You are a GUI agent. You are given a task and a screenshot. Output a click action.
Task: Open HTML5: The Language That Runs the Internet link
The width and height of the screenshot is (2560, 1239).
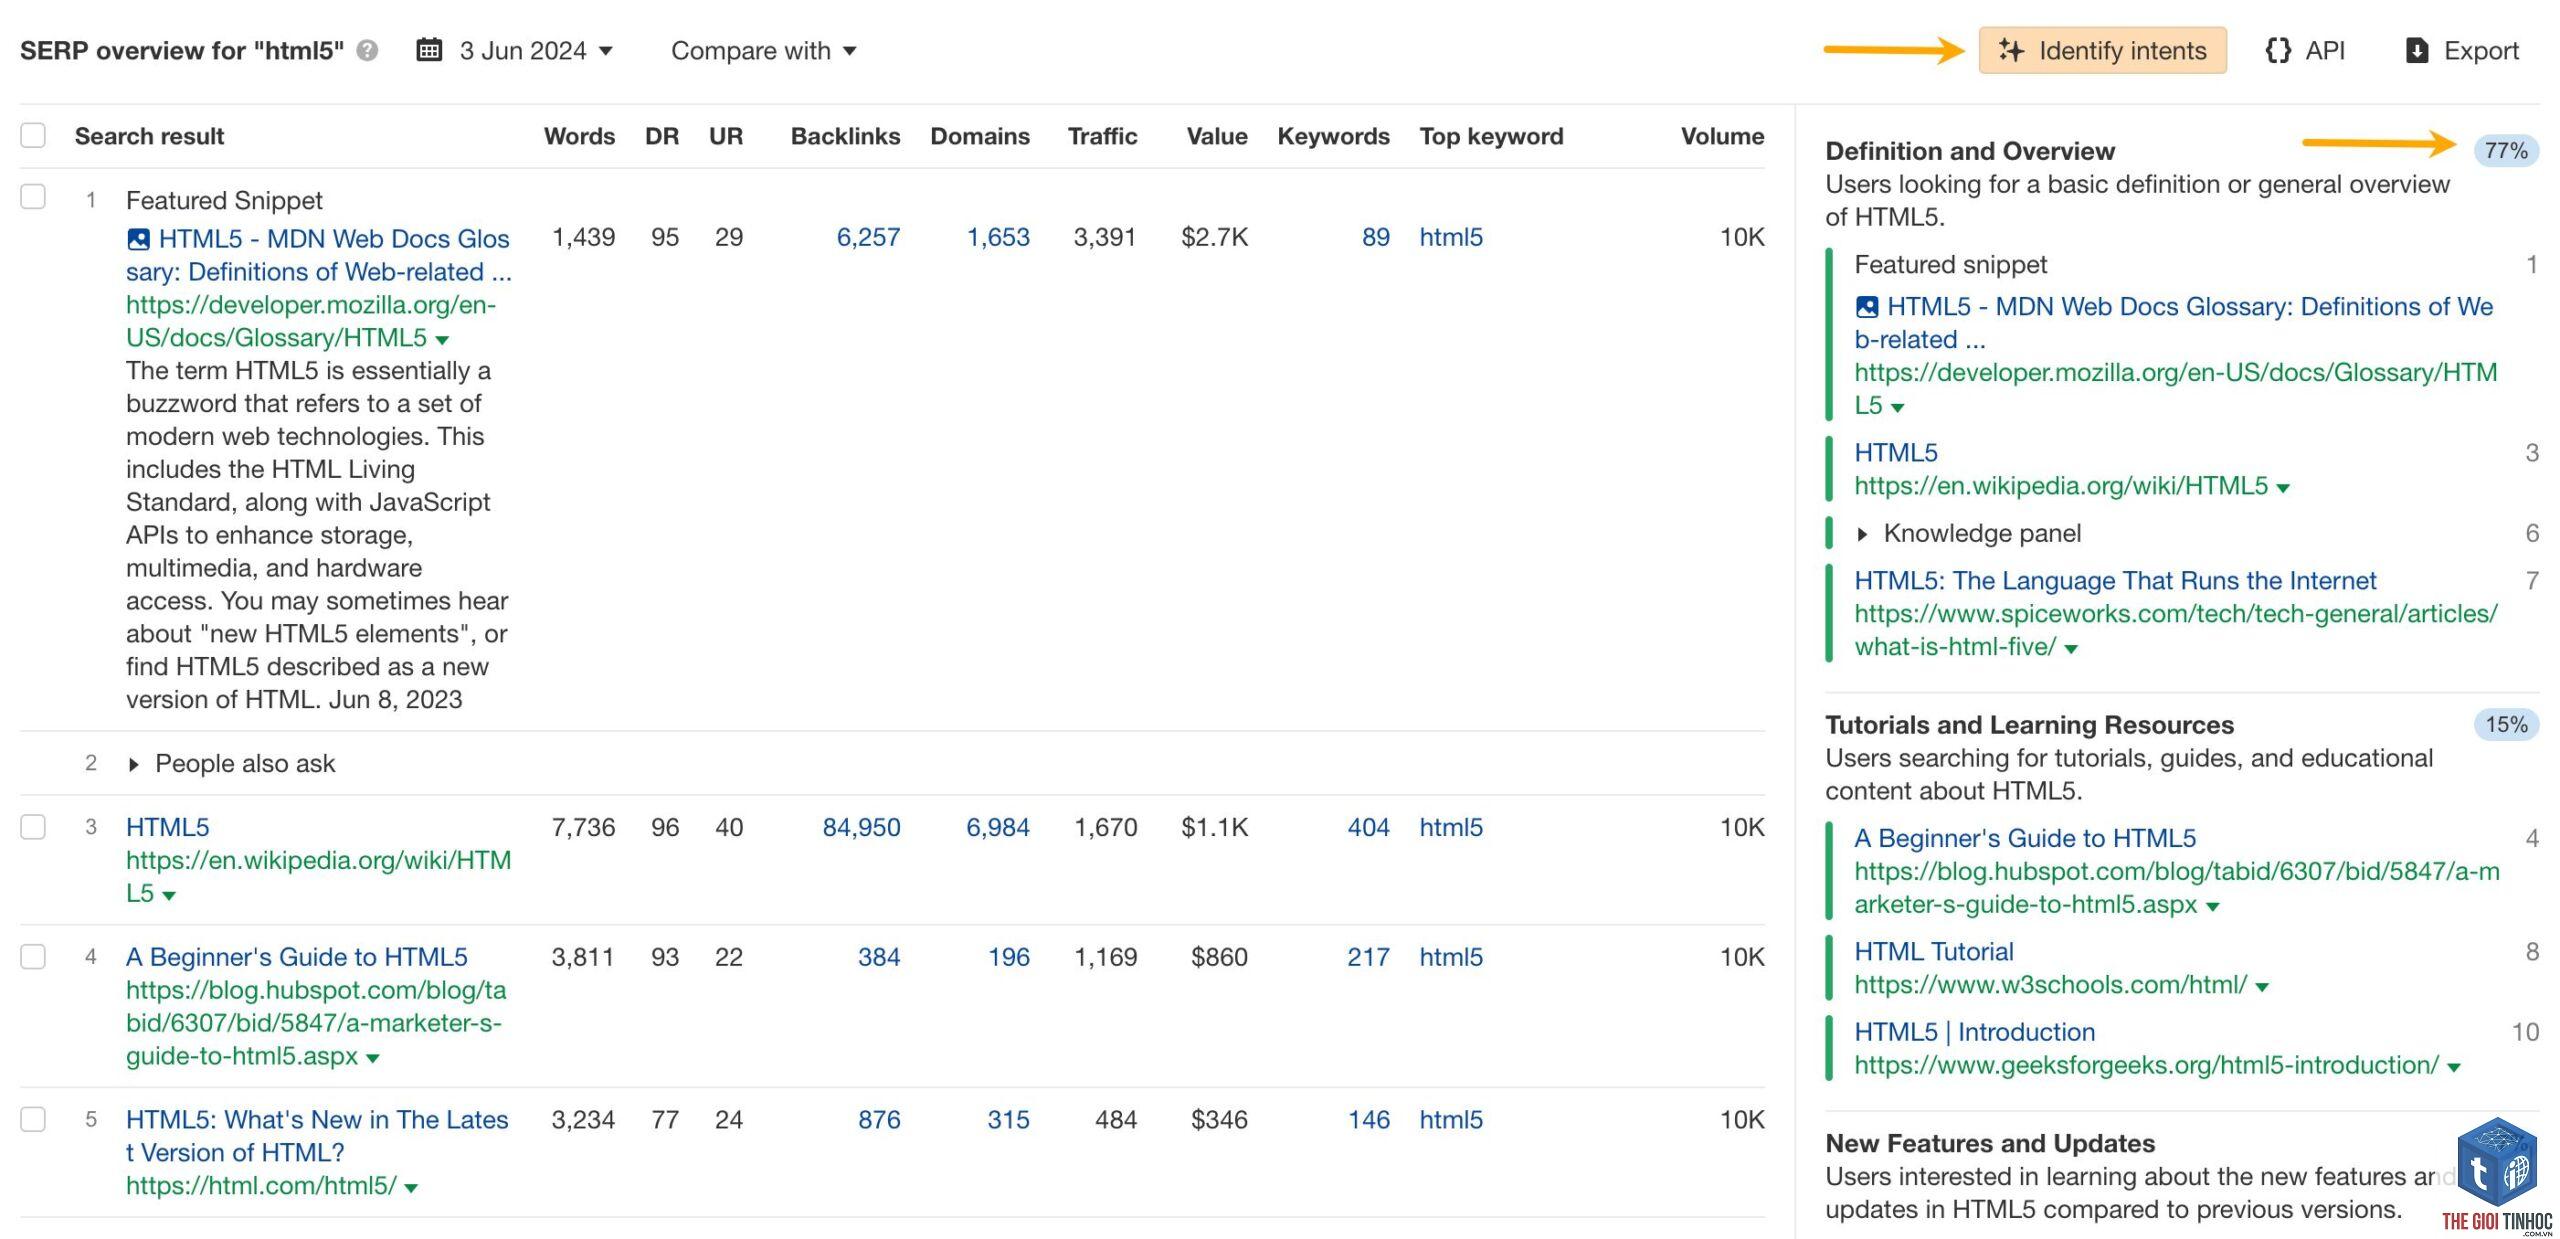pyautogui.click(x=2115, y=580)
